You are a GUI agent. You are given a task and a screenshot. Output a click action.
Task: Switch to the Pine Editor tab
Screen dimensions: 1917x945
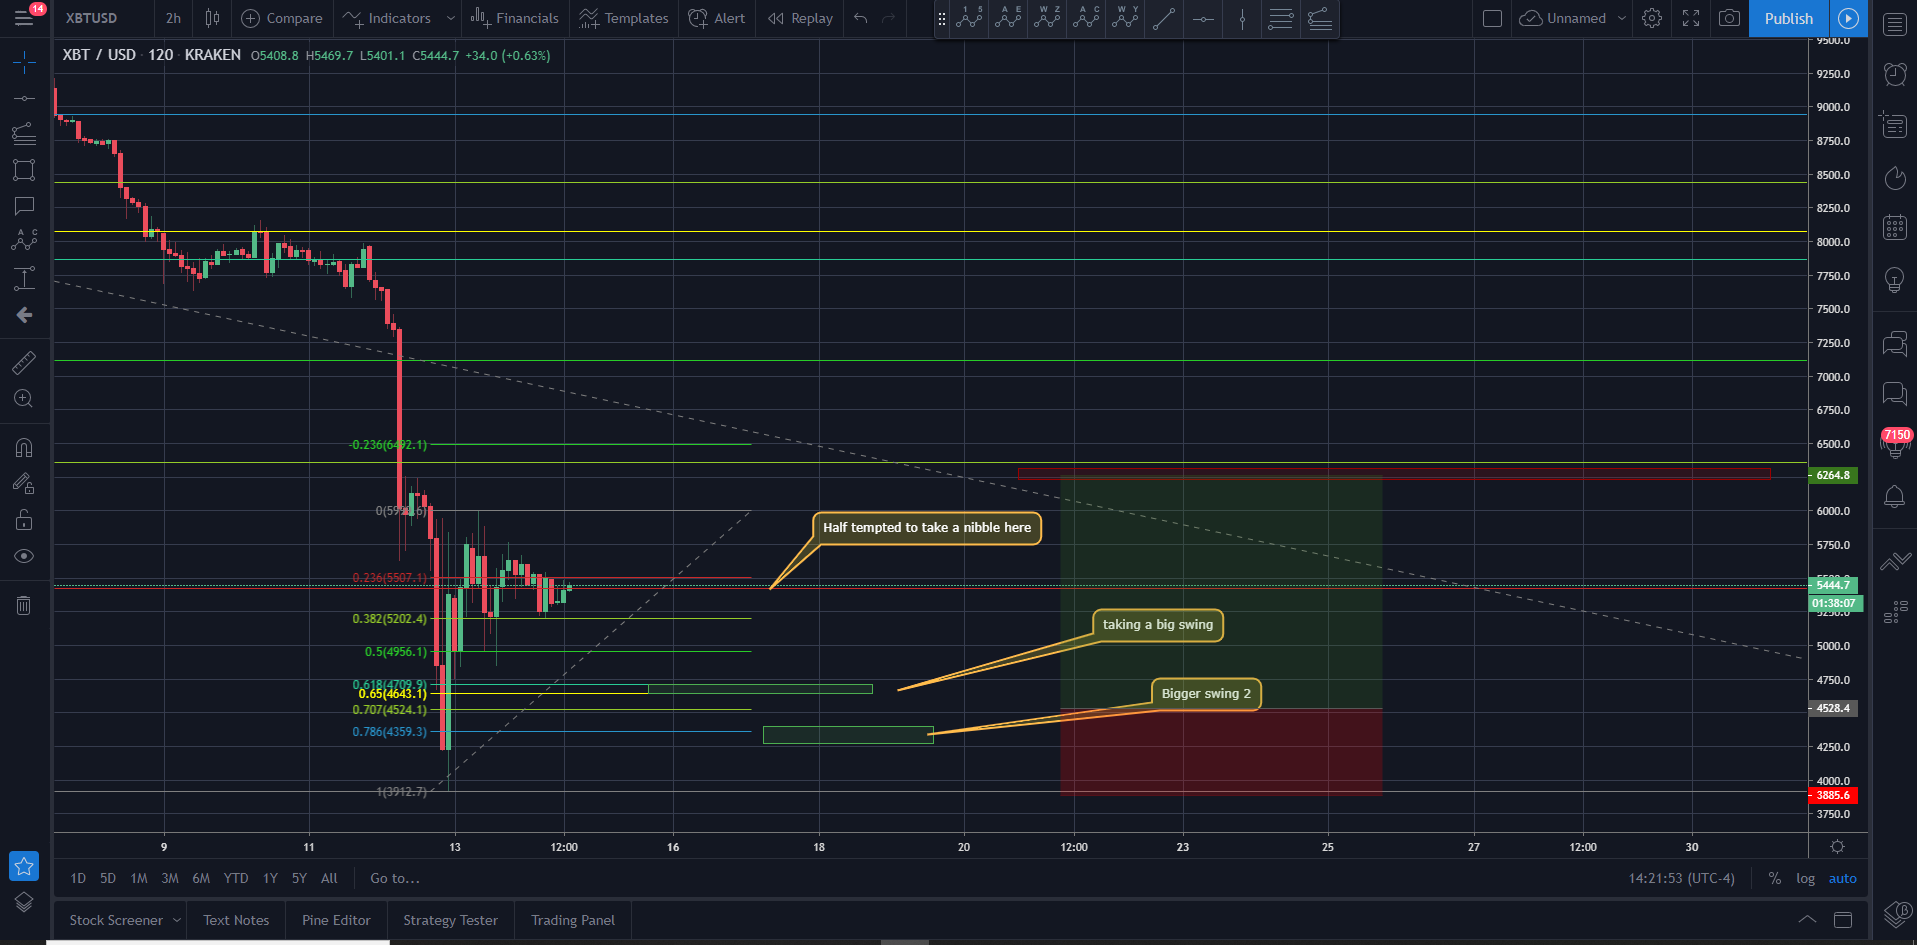pos(336,920)
